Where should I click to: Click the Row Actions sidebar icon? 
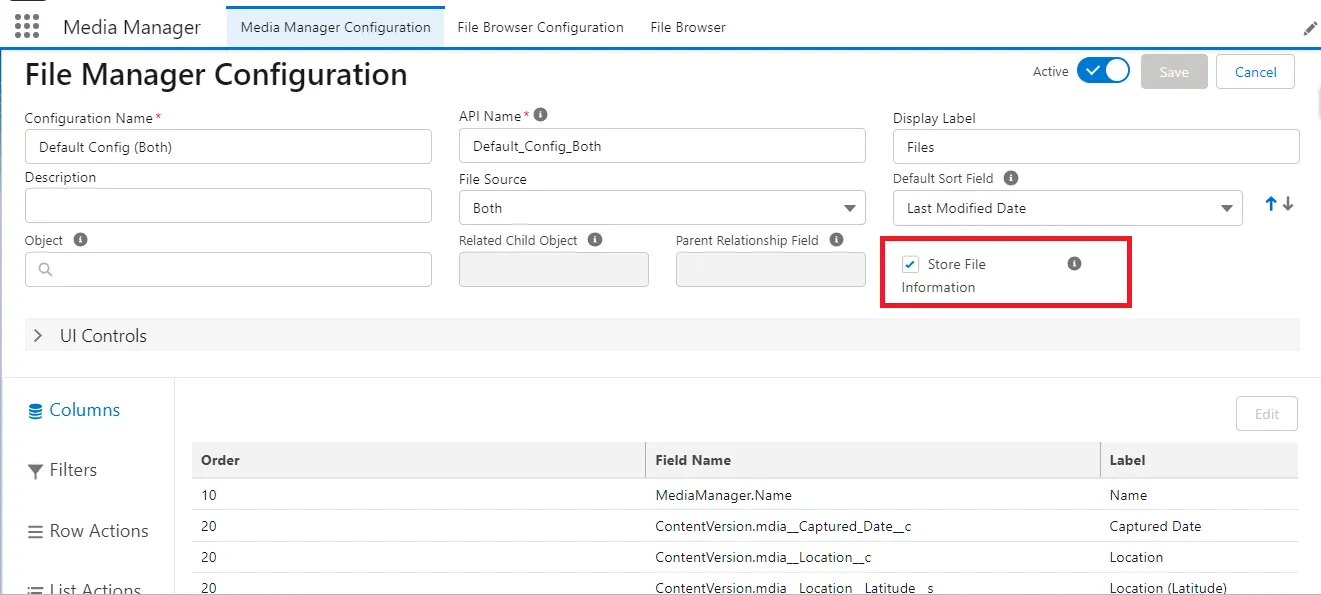click(x=34, y=531)
